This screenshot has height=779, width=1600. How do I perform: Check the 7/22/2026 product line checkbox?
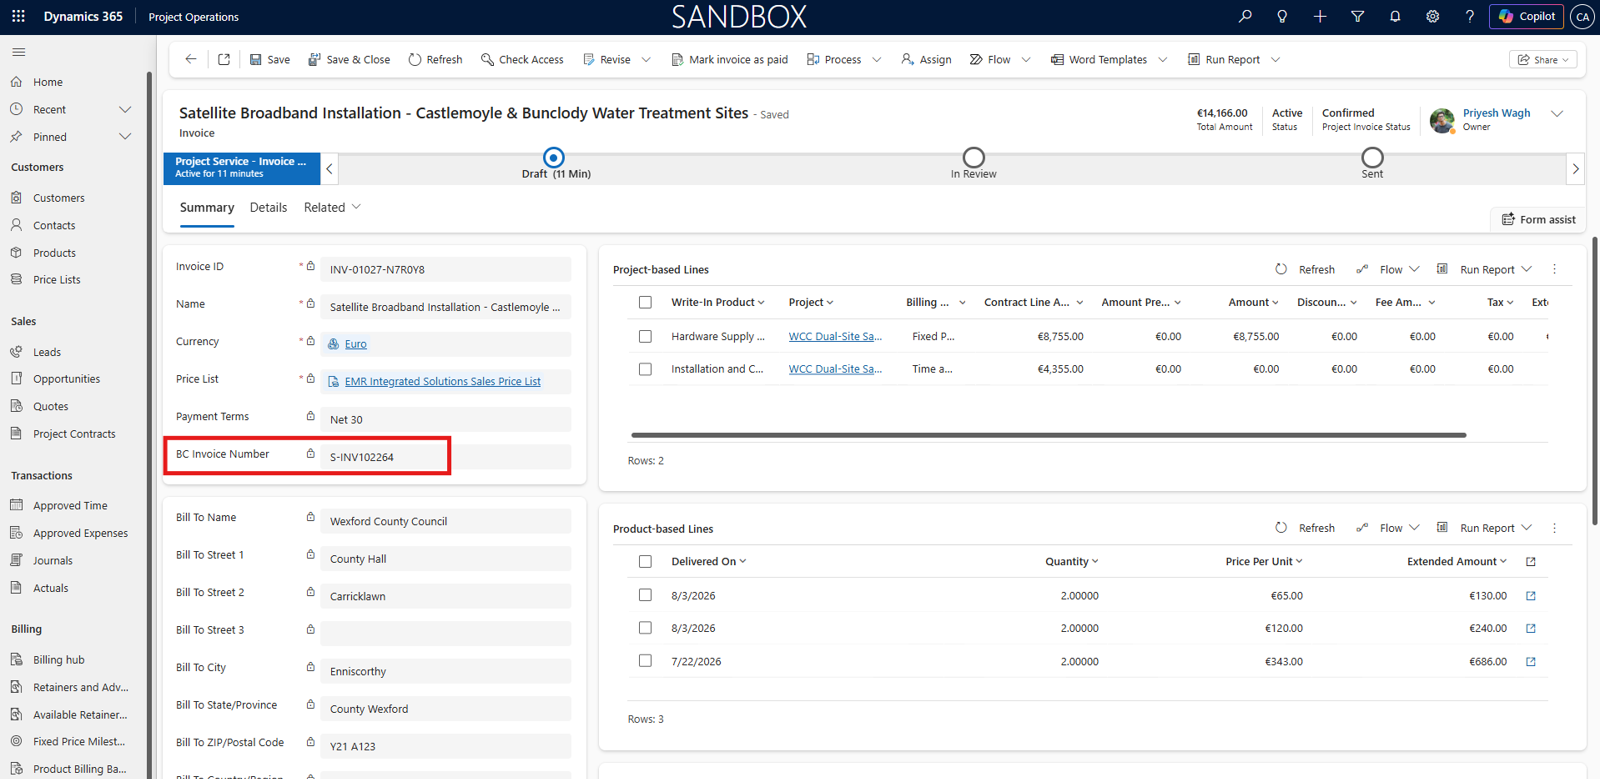(x=645, y=661)
